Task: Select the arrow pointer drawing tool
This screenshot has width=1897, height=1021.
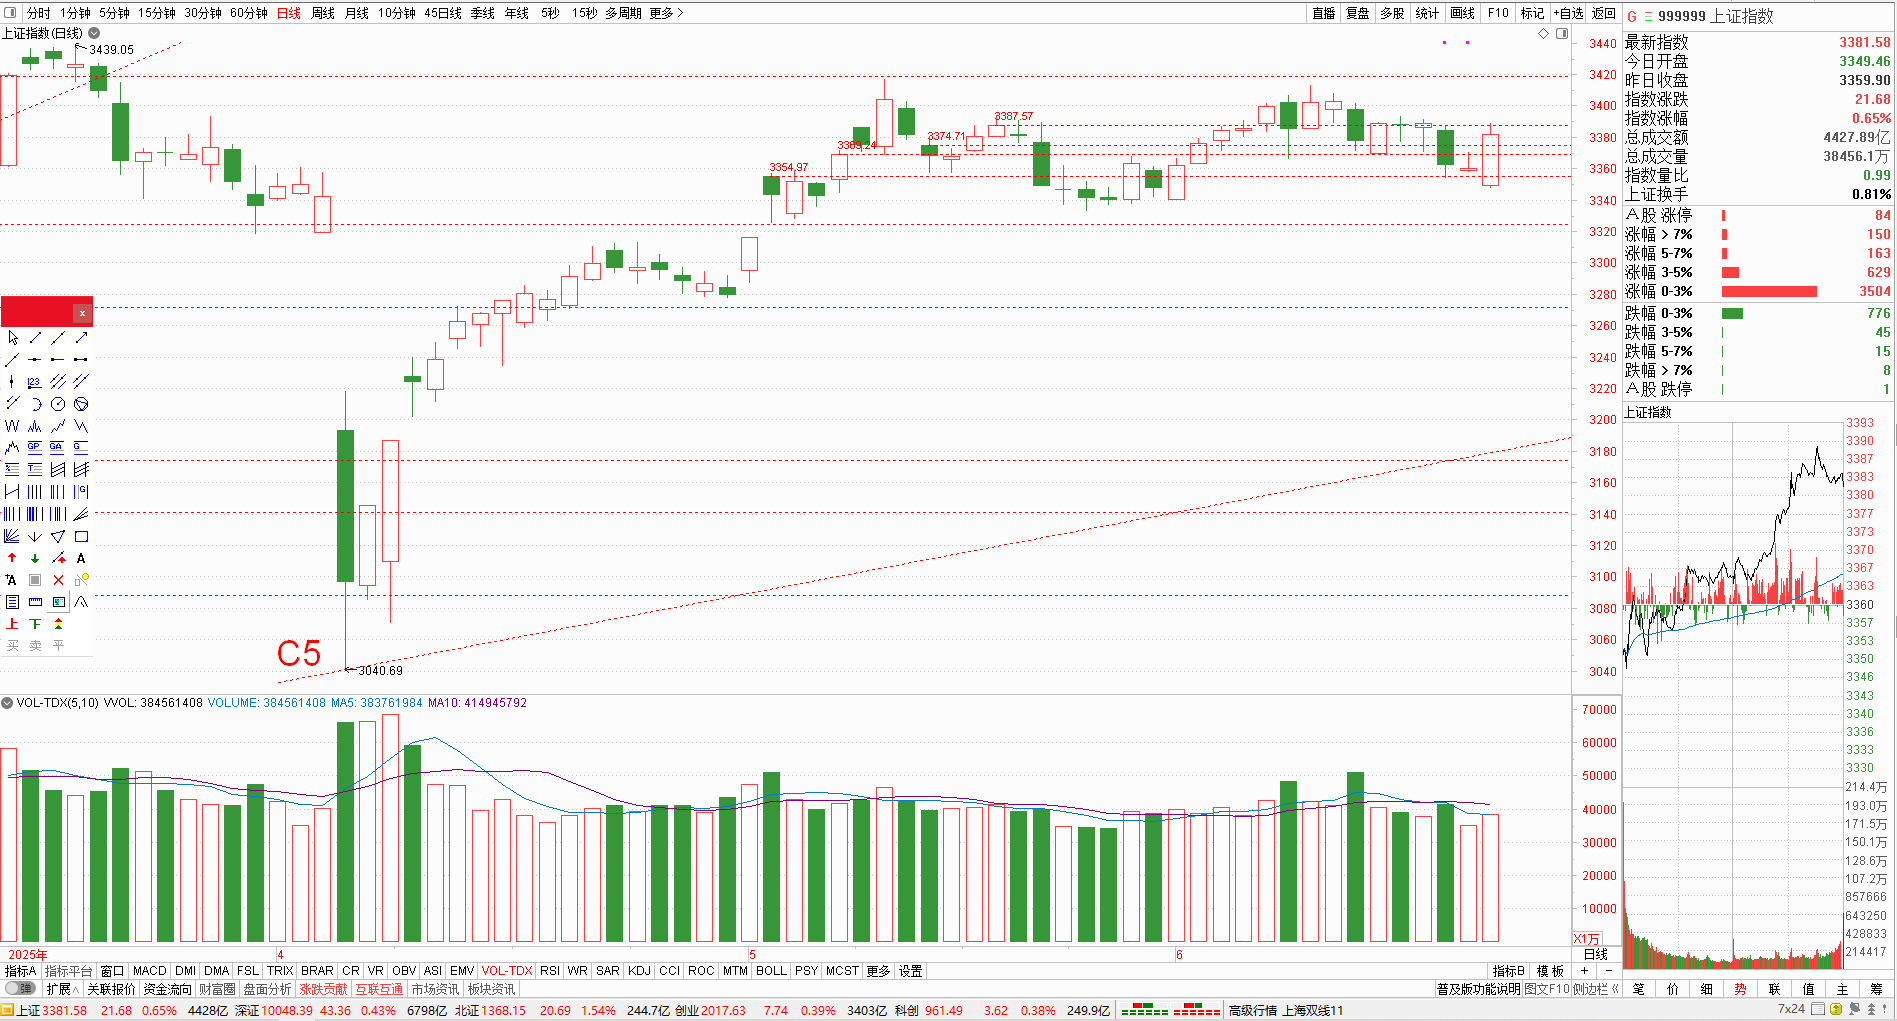Action: [12, 338]
